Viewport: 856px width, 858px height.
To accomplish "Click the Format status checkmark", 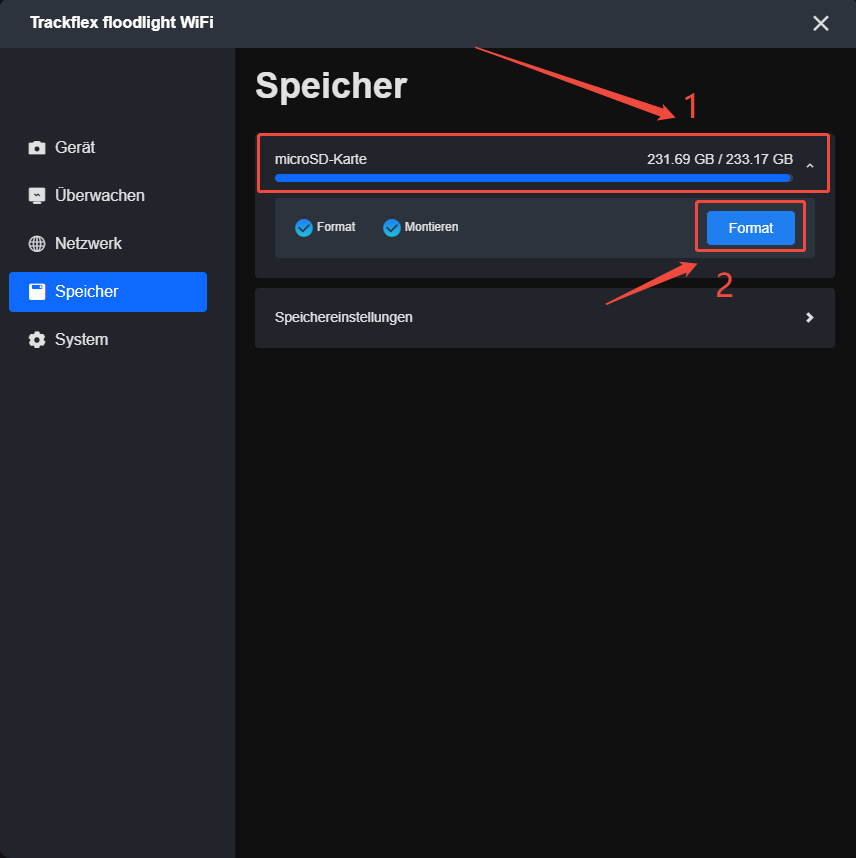I will click(304, 227).
